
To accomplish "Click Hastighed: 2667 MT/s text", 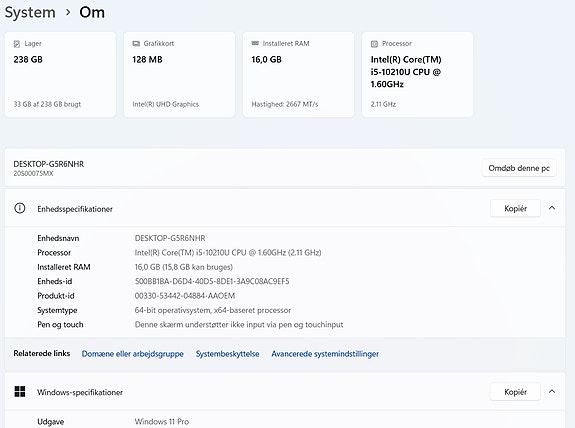I will pyautogui.click(x=285, y=104).
